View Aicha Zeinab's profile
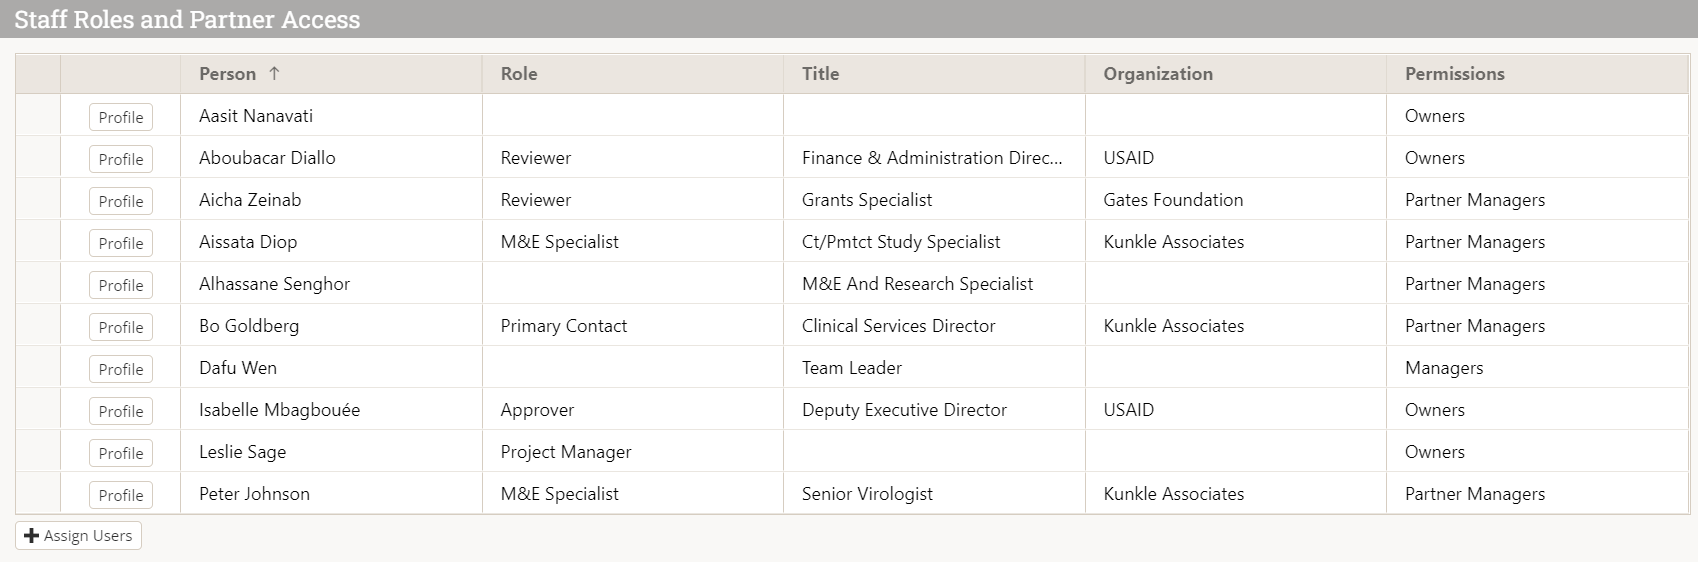This screenshot has height=562, width=1698. (121, 201)
